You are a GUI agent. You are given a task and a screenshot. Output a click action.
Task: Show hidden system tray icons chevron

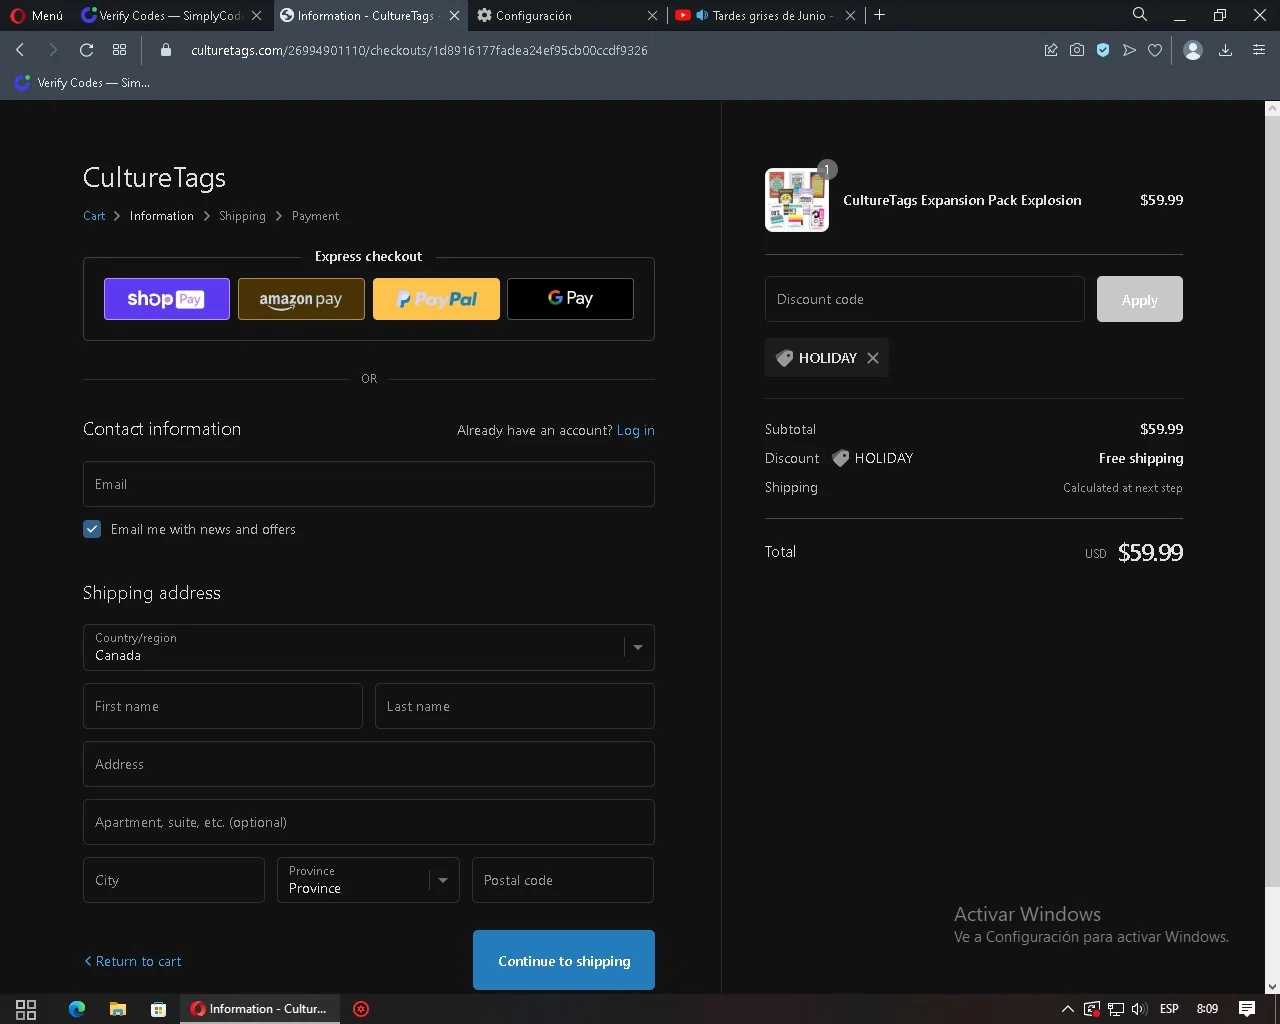click(1067, 1009)
